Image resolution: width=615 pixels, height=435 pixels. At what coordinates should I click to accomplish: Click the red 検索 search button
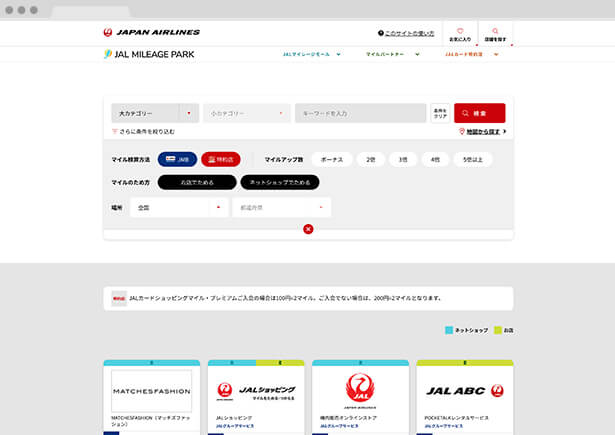(x=479, y=113)
